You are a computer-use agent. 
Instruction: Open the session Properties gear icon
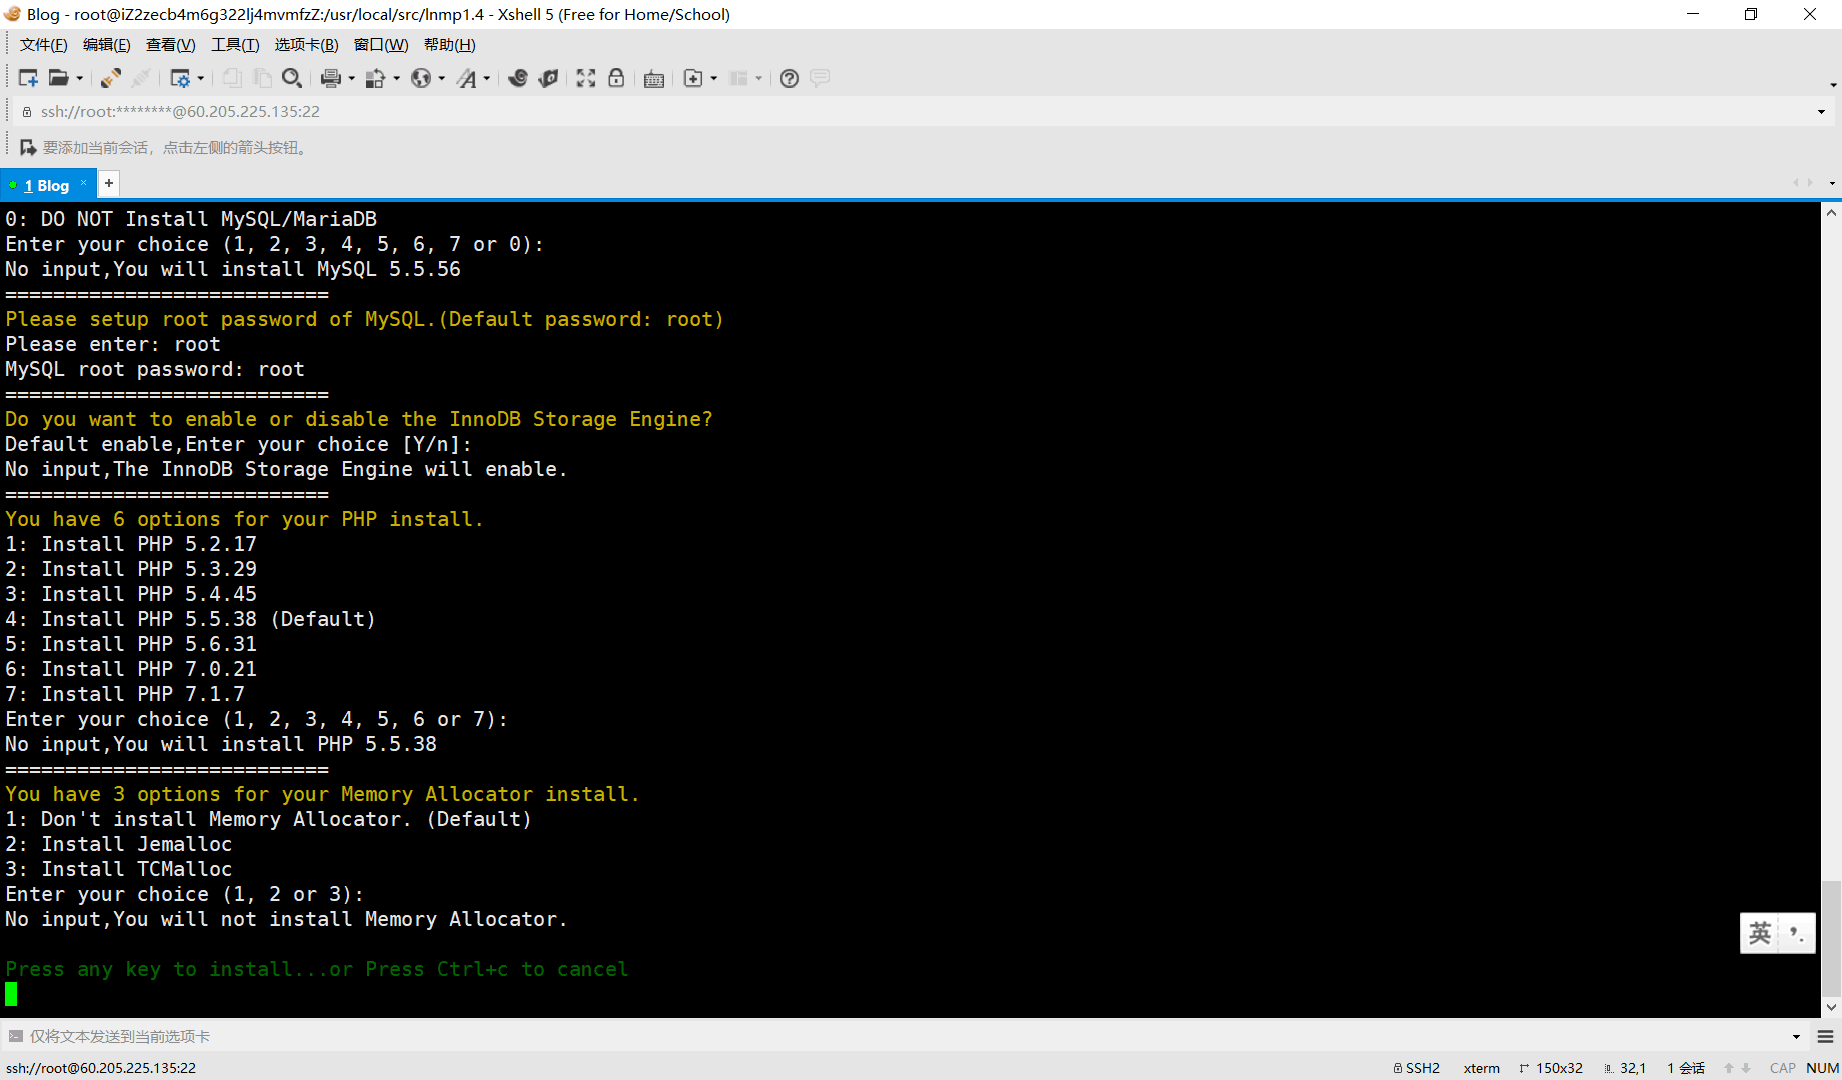[x=180, y=78]
